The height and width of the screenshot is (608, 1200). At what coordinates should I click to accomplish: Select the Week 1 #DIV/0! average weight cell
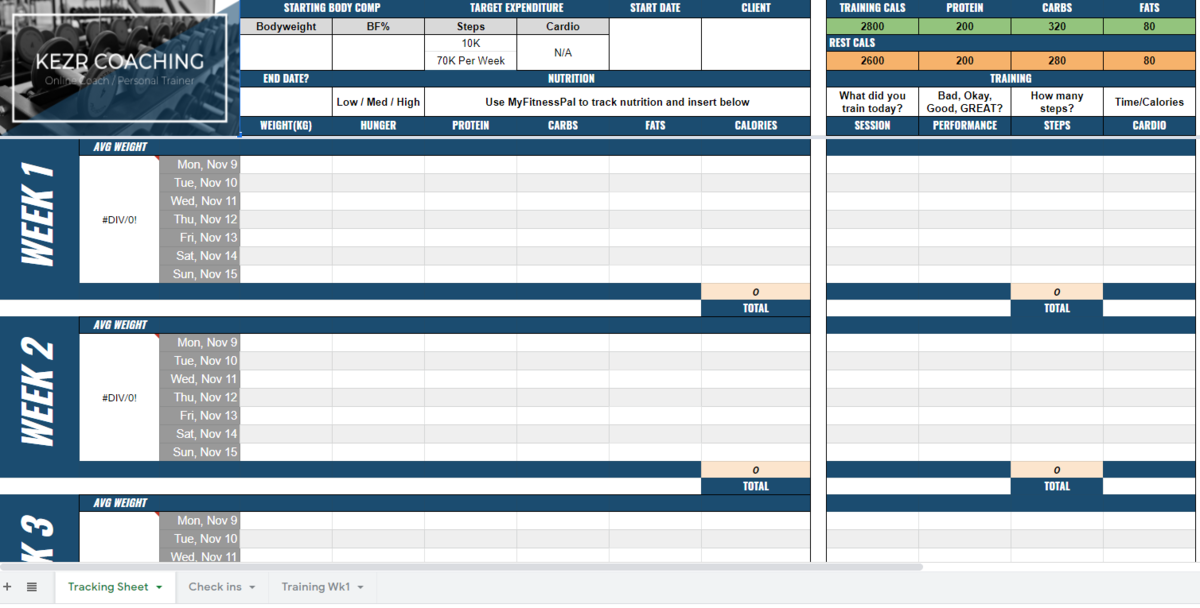tap(119, 219)
